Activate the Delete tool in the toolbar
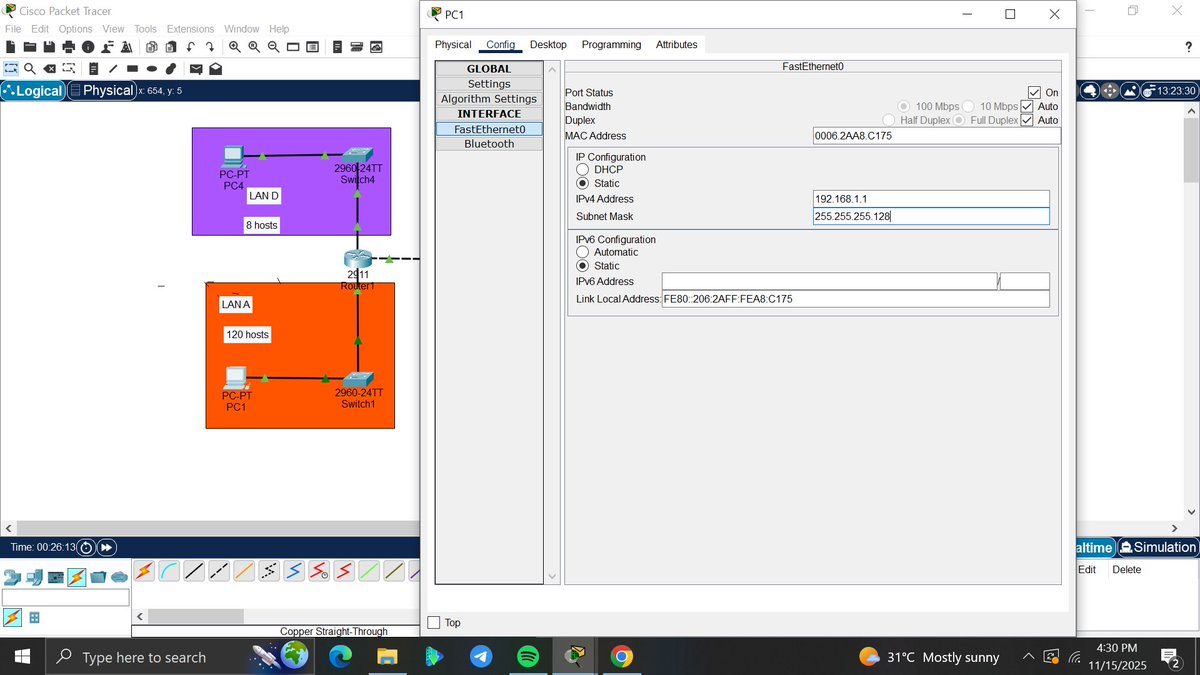Viewport: 1200px width, 675px height. click(x=48, y=68)
